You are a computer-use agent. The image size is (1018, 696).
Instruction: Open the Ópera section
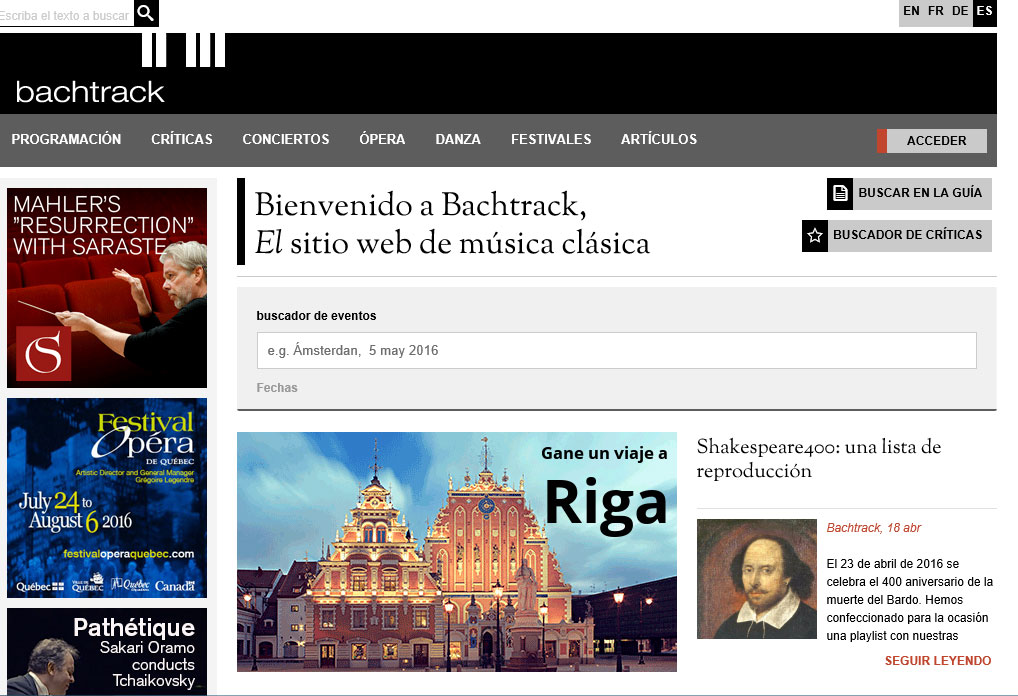point(382,139)
